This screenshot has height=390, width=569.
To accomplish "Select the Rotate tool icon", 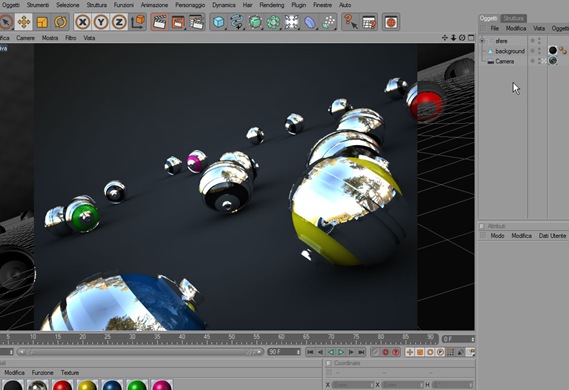I will 60,22.
